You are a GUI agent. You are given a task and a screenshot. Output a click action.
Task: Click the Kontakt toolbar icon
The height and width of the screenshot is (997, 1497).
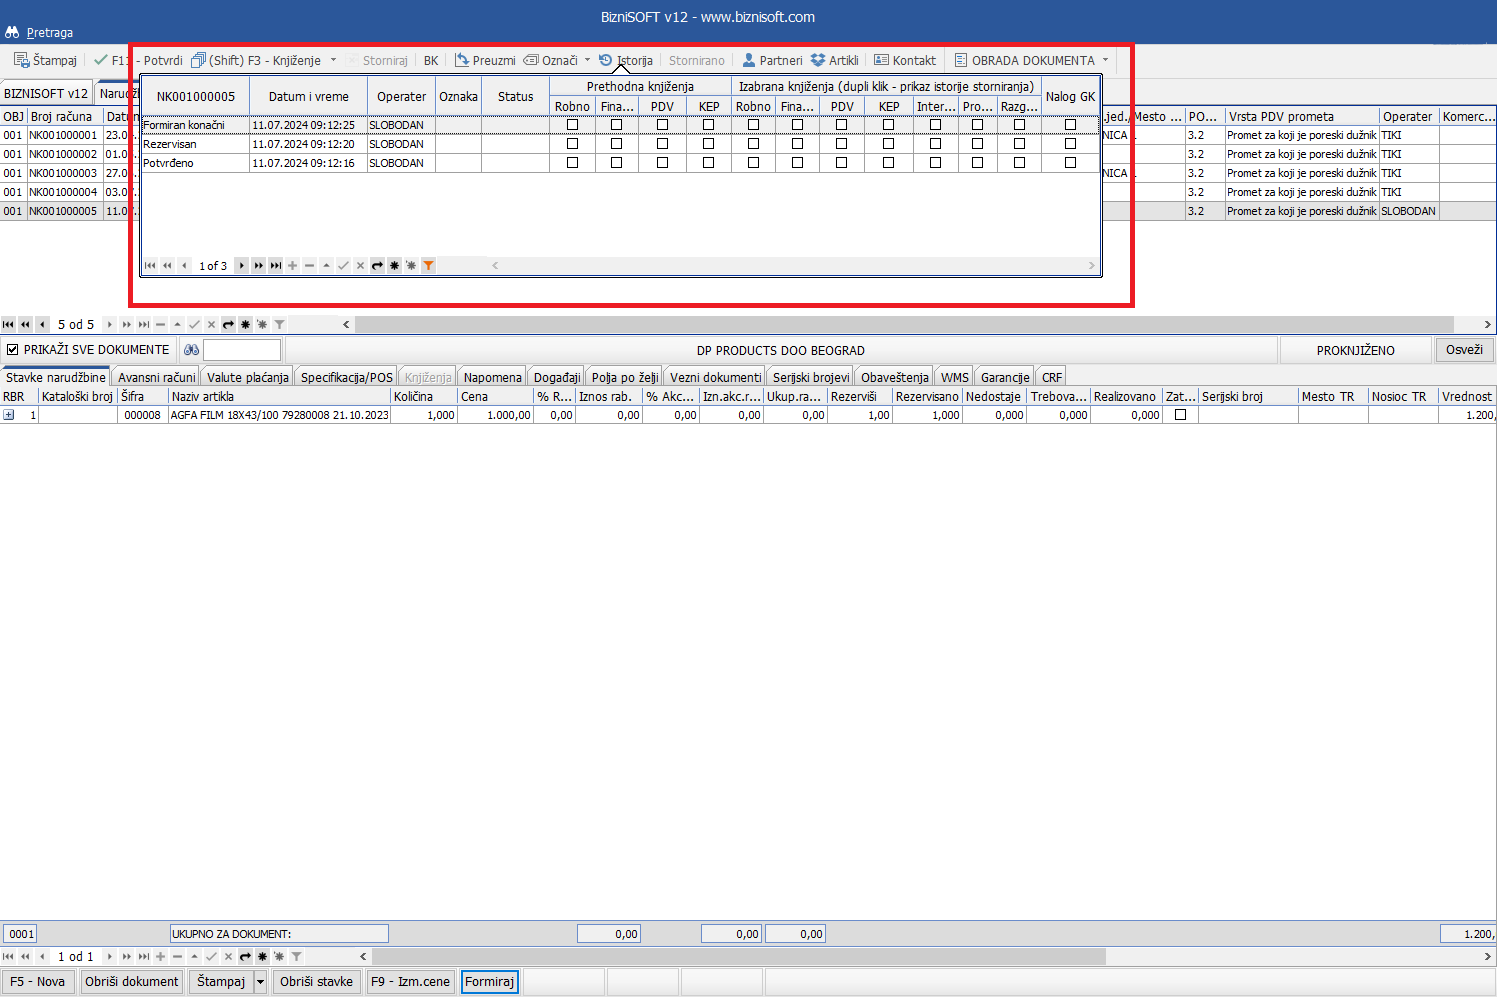pos(881,60)
